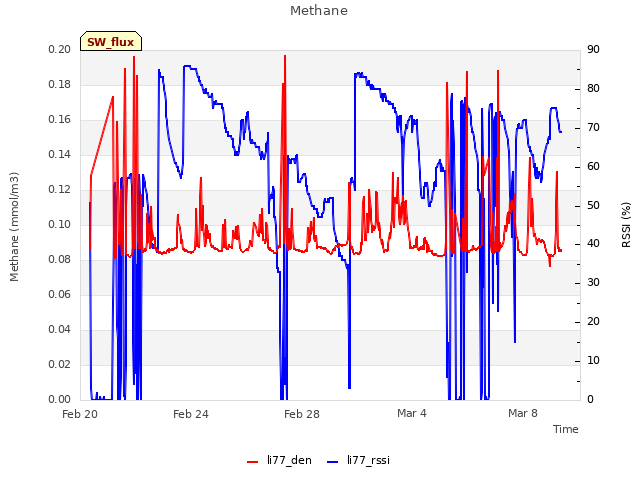The width and height of the screenshot is (640, 480).
Task: Click the 0.14 left axis value
Action: coord(60,155)
